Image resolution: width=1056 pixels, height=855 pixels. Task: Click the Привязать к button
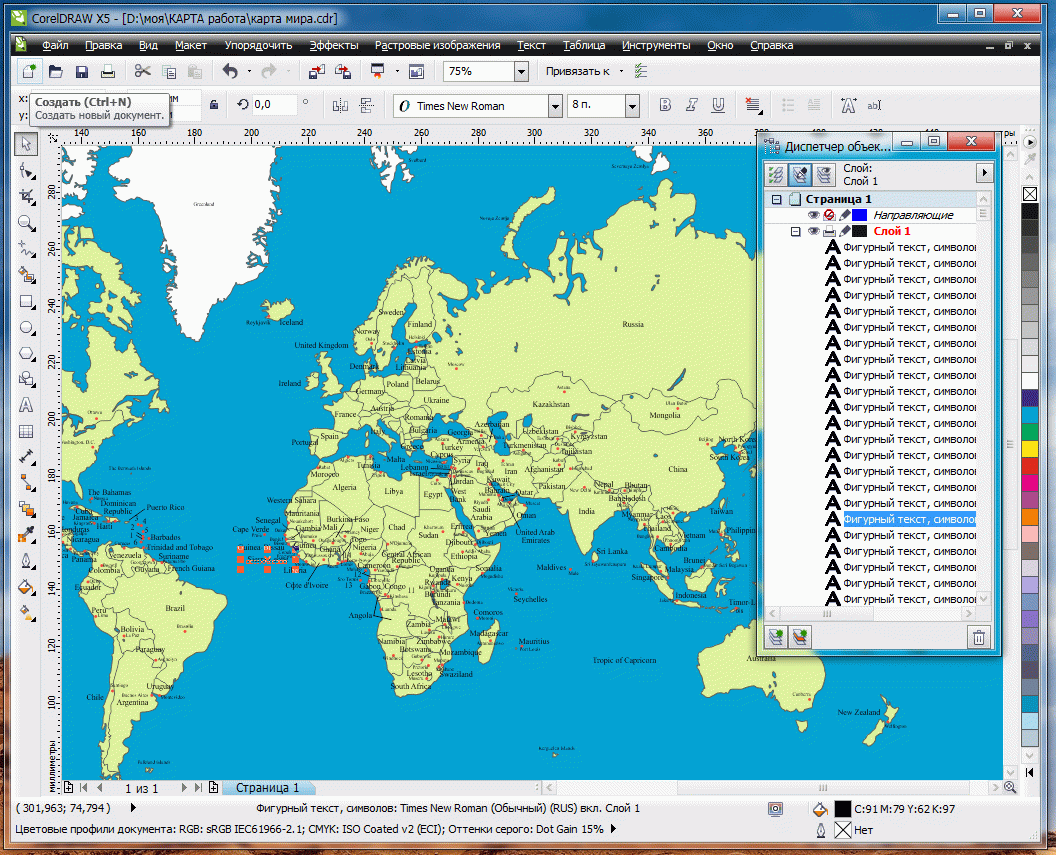577,72
